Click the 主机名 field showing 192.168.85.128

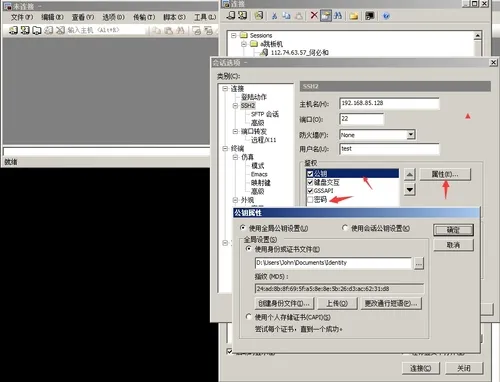click(389, 103)
